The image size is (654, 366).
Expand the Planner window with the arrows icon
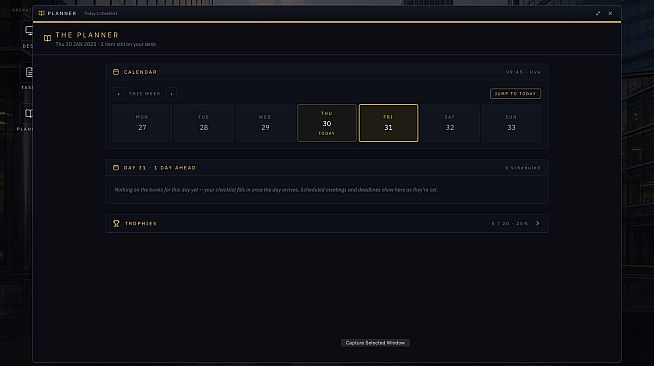(x=598, y=13)
